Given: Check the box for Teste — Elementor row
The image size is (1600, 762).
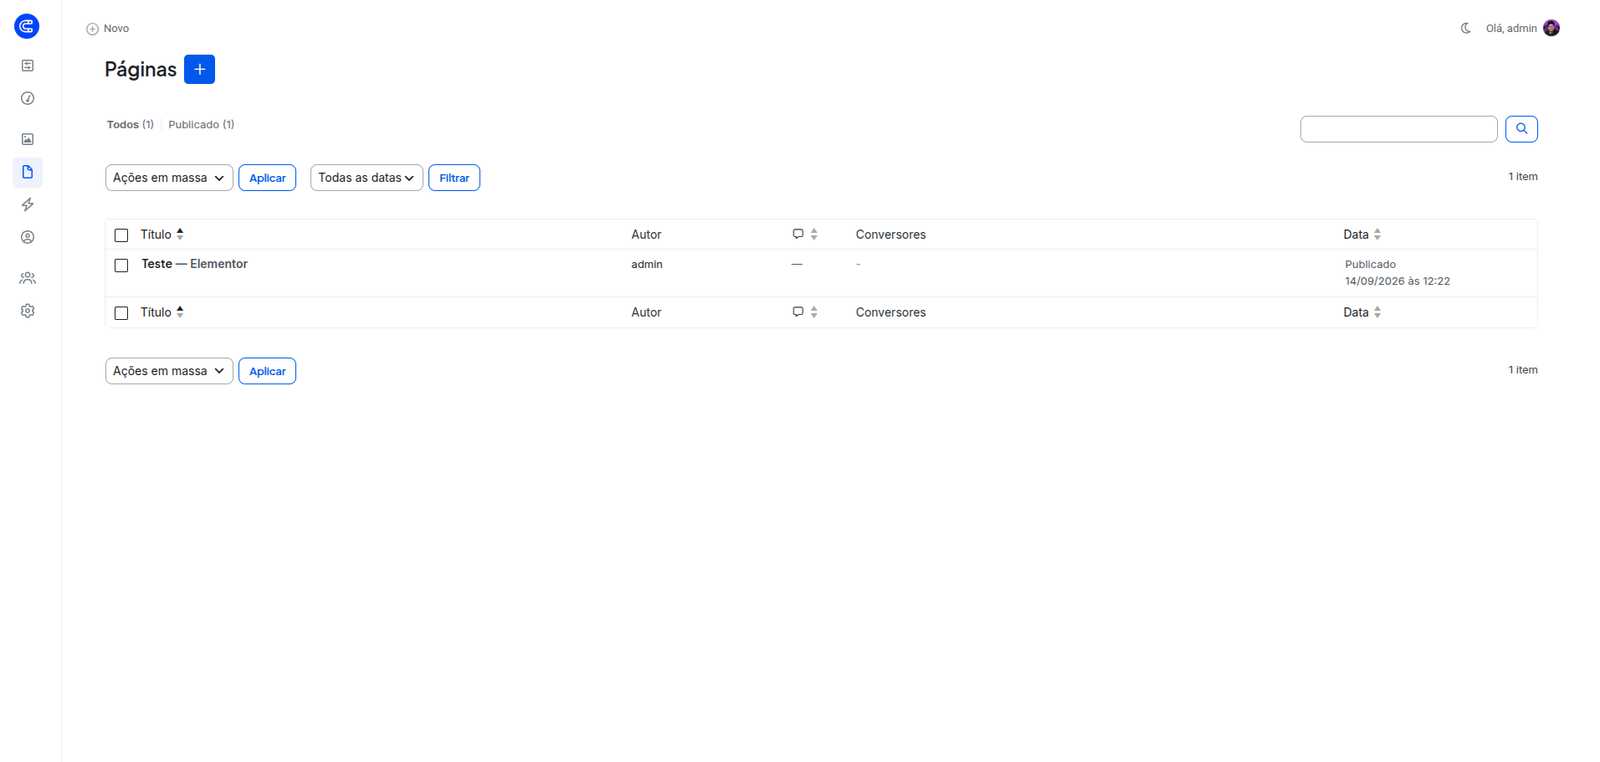Looking at the screenshot, I should point(121,265).
